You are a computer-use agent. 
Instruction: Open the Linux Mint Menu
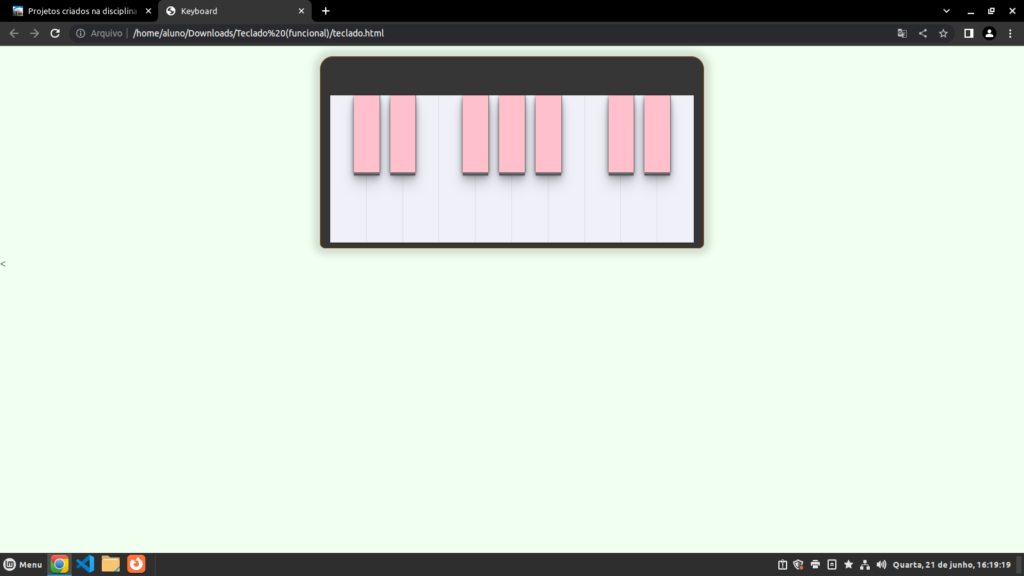(x=23, y=565)
